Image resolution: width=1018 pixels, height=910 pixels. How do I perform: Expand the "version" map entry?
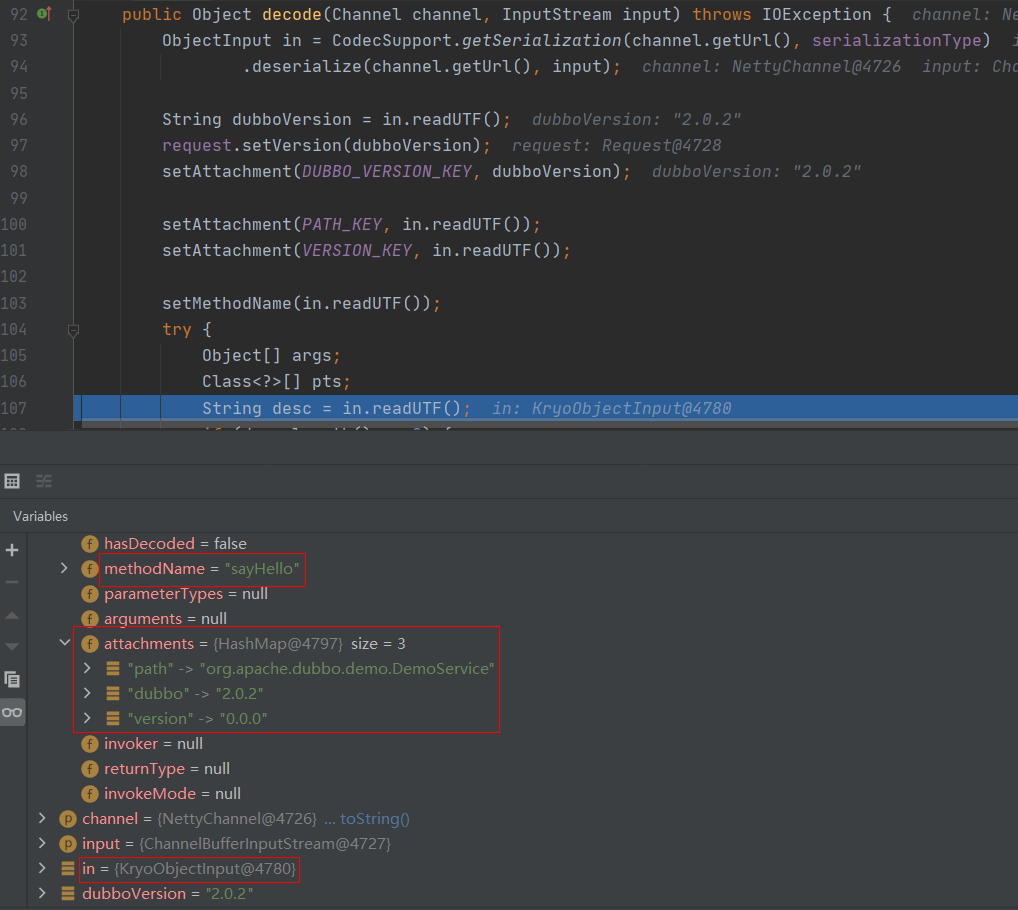[89, 718]
